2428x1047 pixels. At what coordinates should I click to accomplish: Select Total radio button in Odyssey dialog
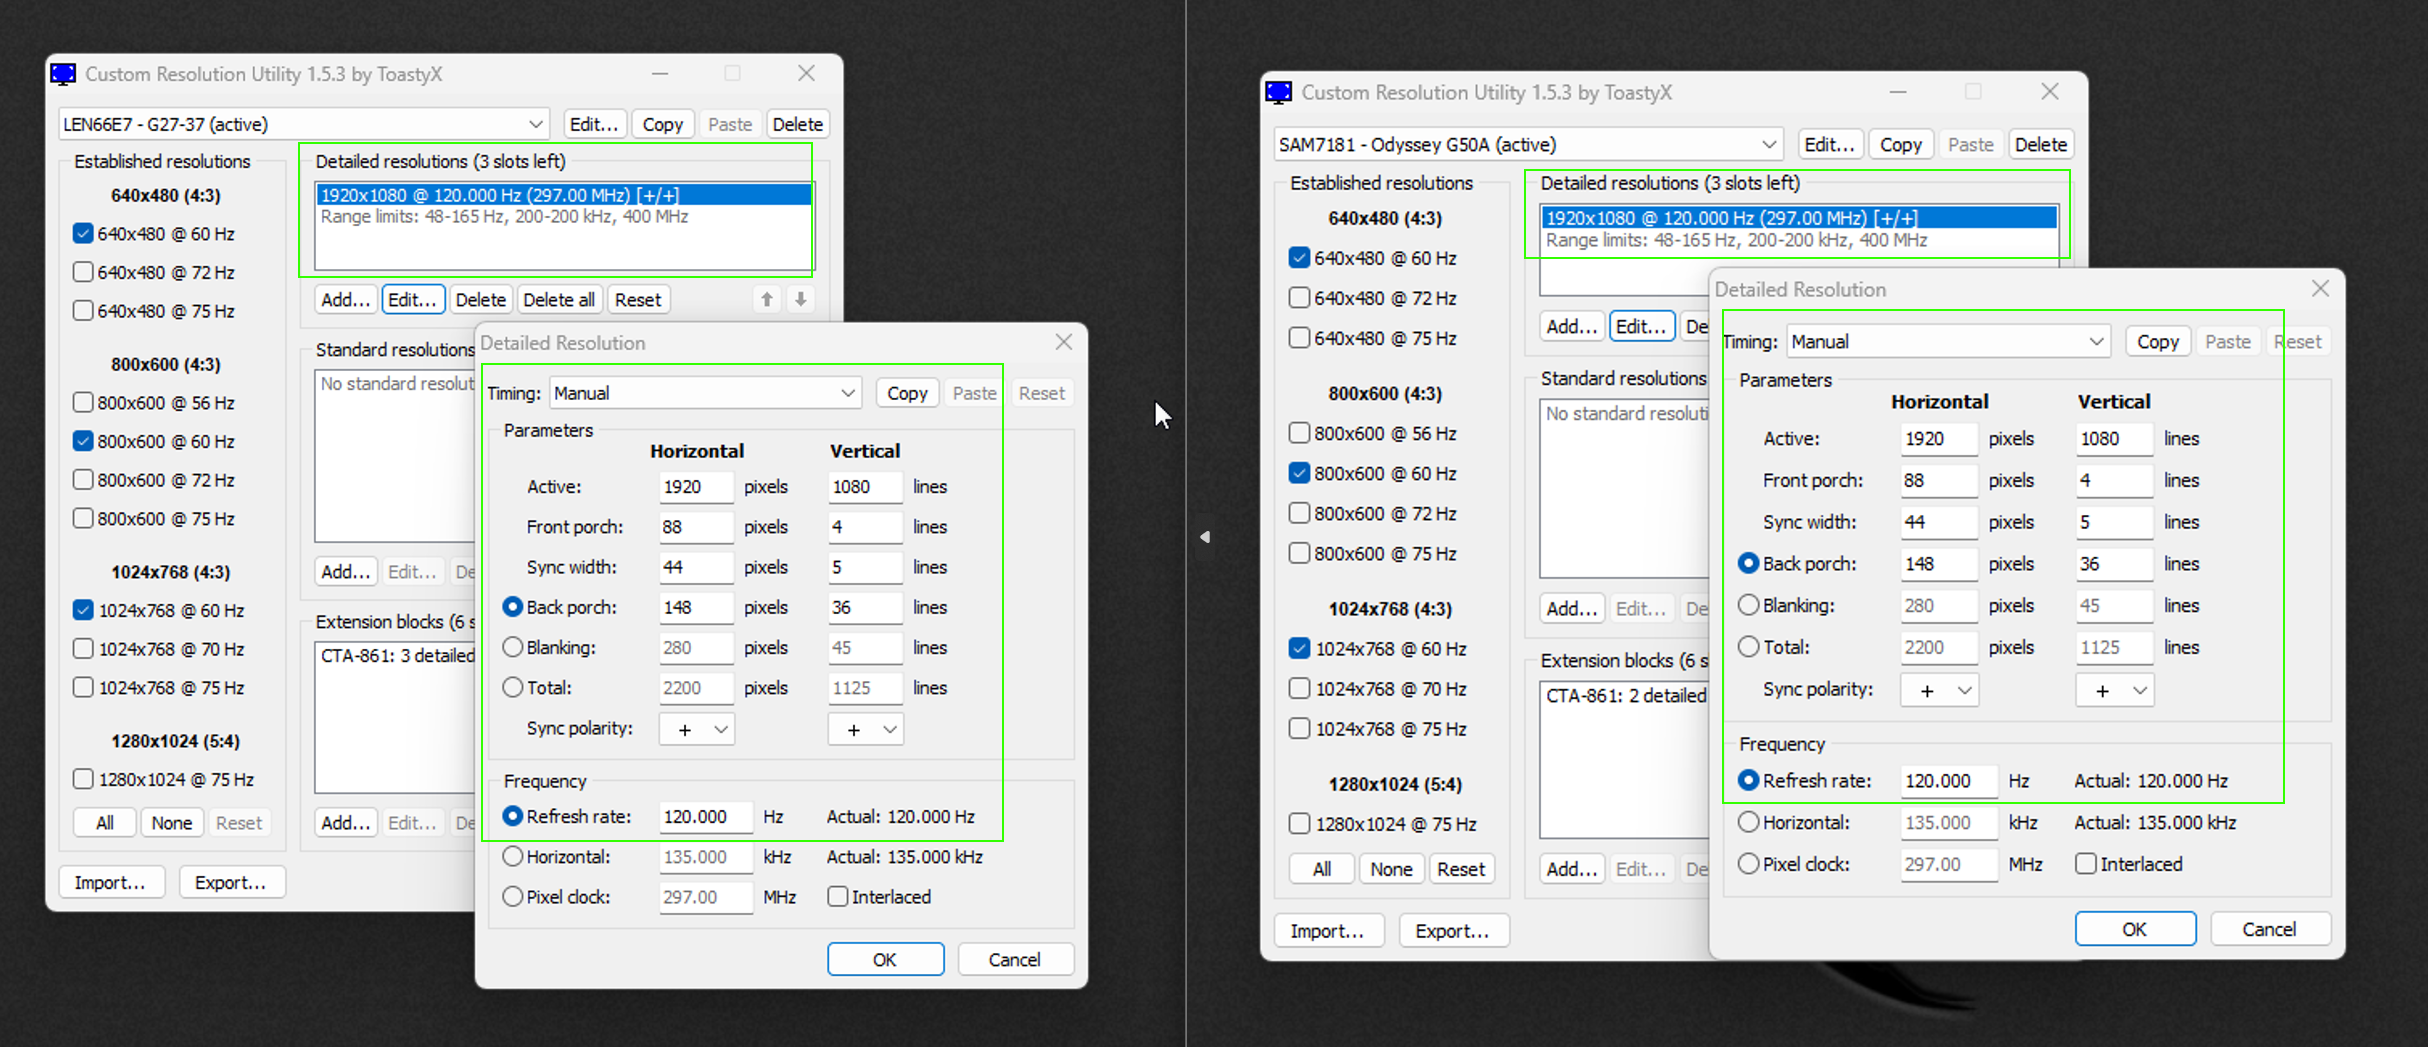pyautogui.click(x=1748, y=647)
